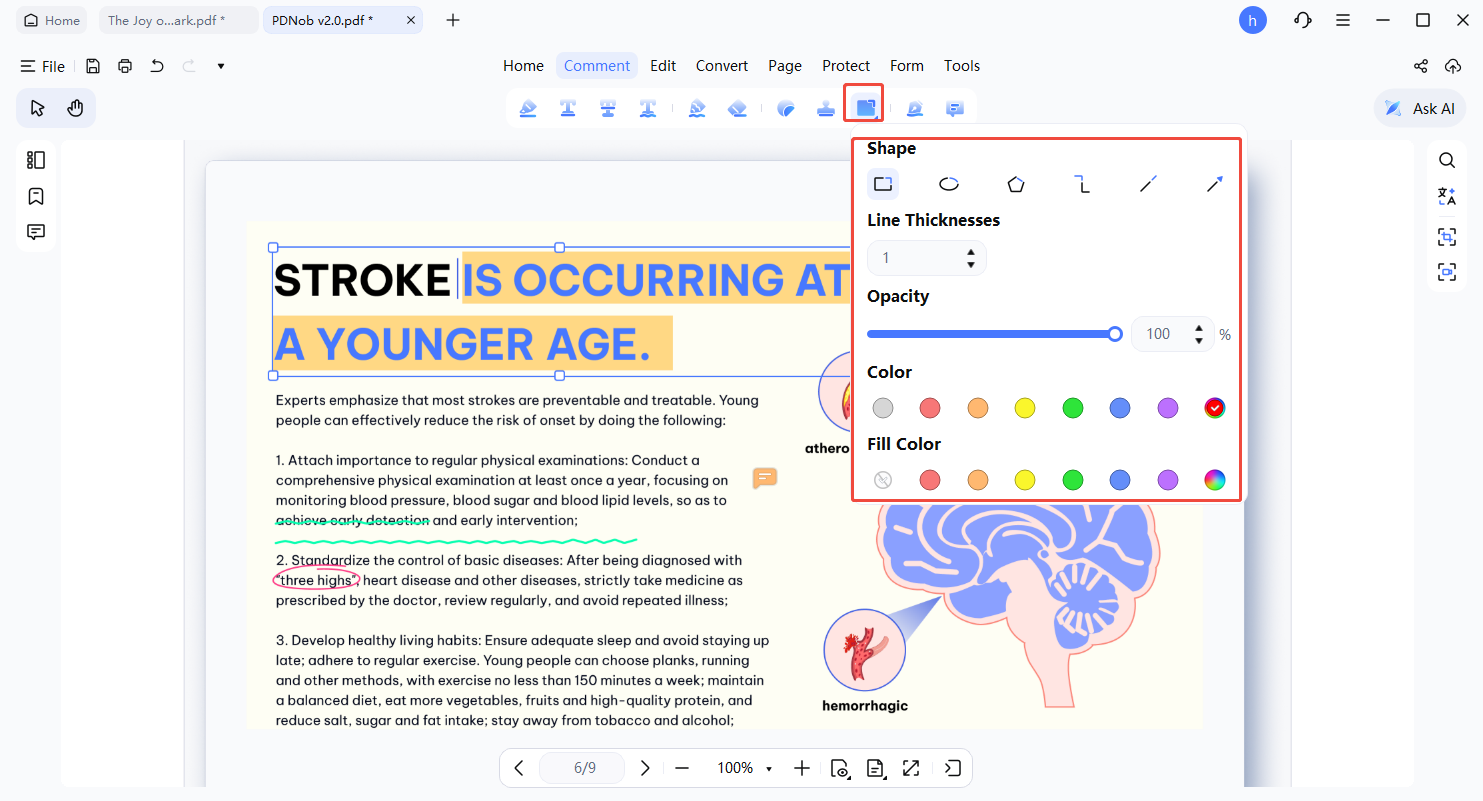The height and width of the screenshot is (801, 1483).
Task: Increase line thickness with up arrow
Action: (970, 252)
